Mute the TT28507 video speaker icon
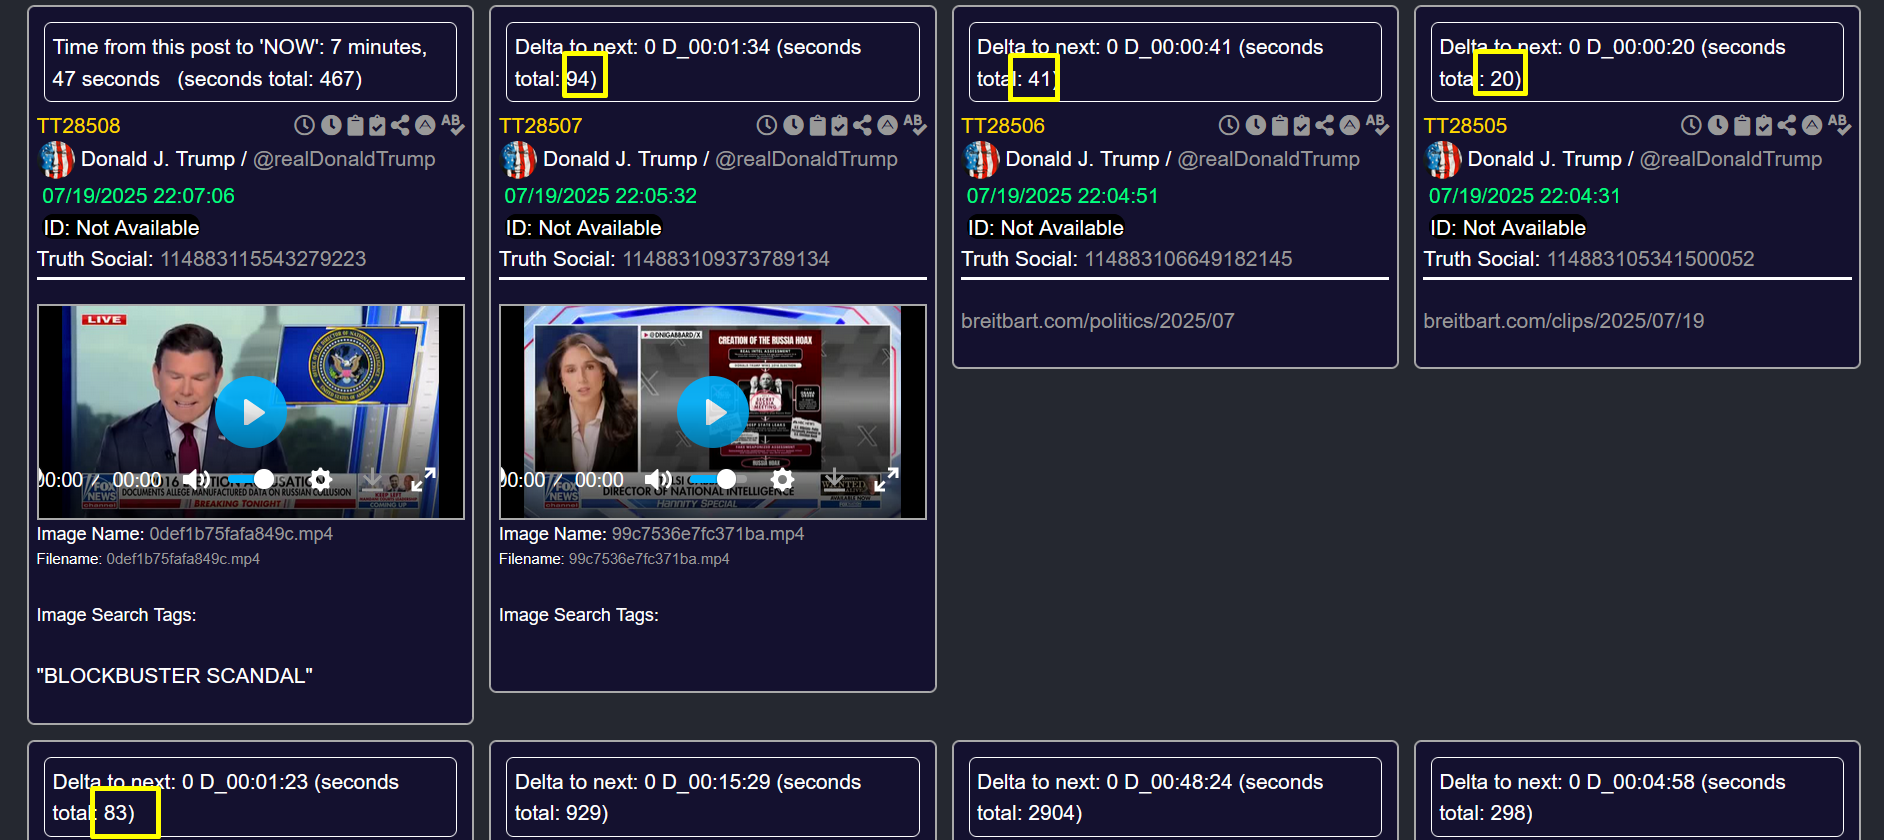The width and height of the screenshot is (1884, 840). pyautogui.click(x=658, y=480)
